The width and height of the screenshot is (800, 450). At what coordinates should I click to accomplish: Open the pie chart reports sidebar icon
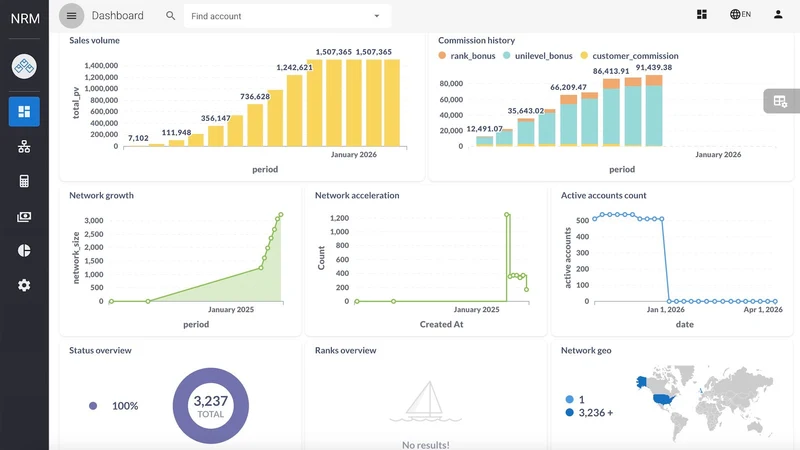[24, 251]
